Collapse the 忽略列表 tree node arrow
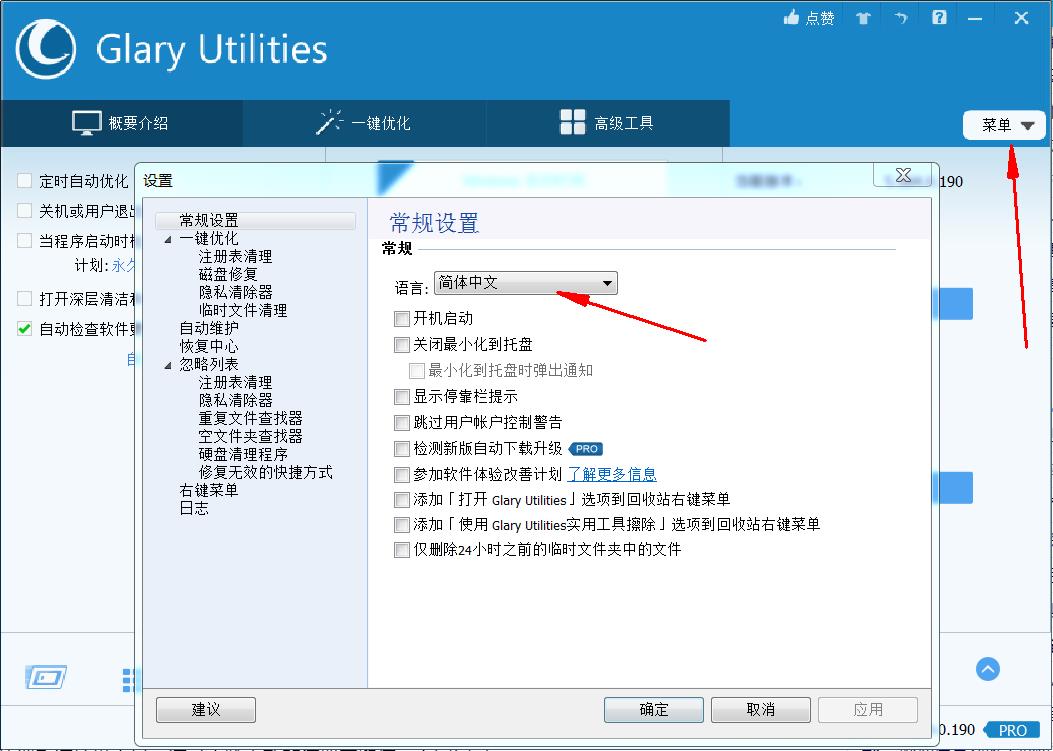This screenshot has height=751, width=1053. click(168, 365)
